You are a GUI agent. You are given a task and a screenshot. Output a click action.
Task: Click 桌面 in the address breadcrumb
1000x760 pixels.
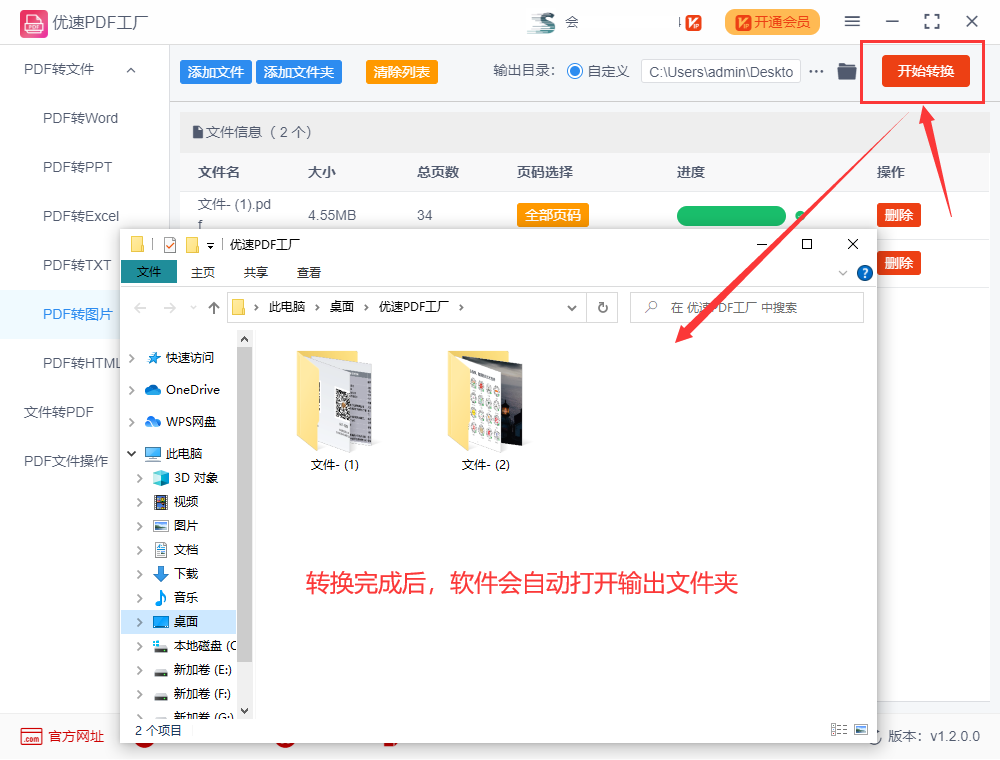tap(342, 307)
